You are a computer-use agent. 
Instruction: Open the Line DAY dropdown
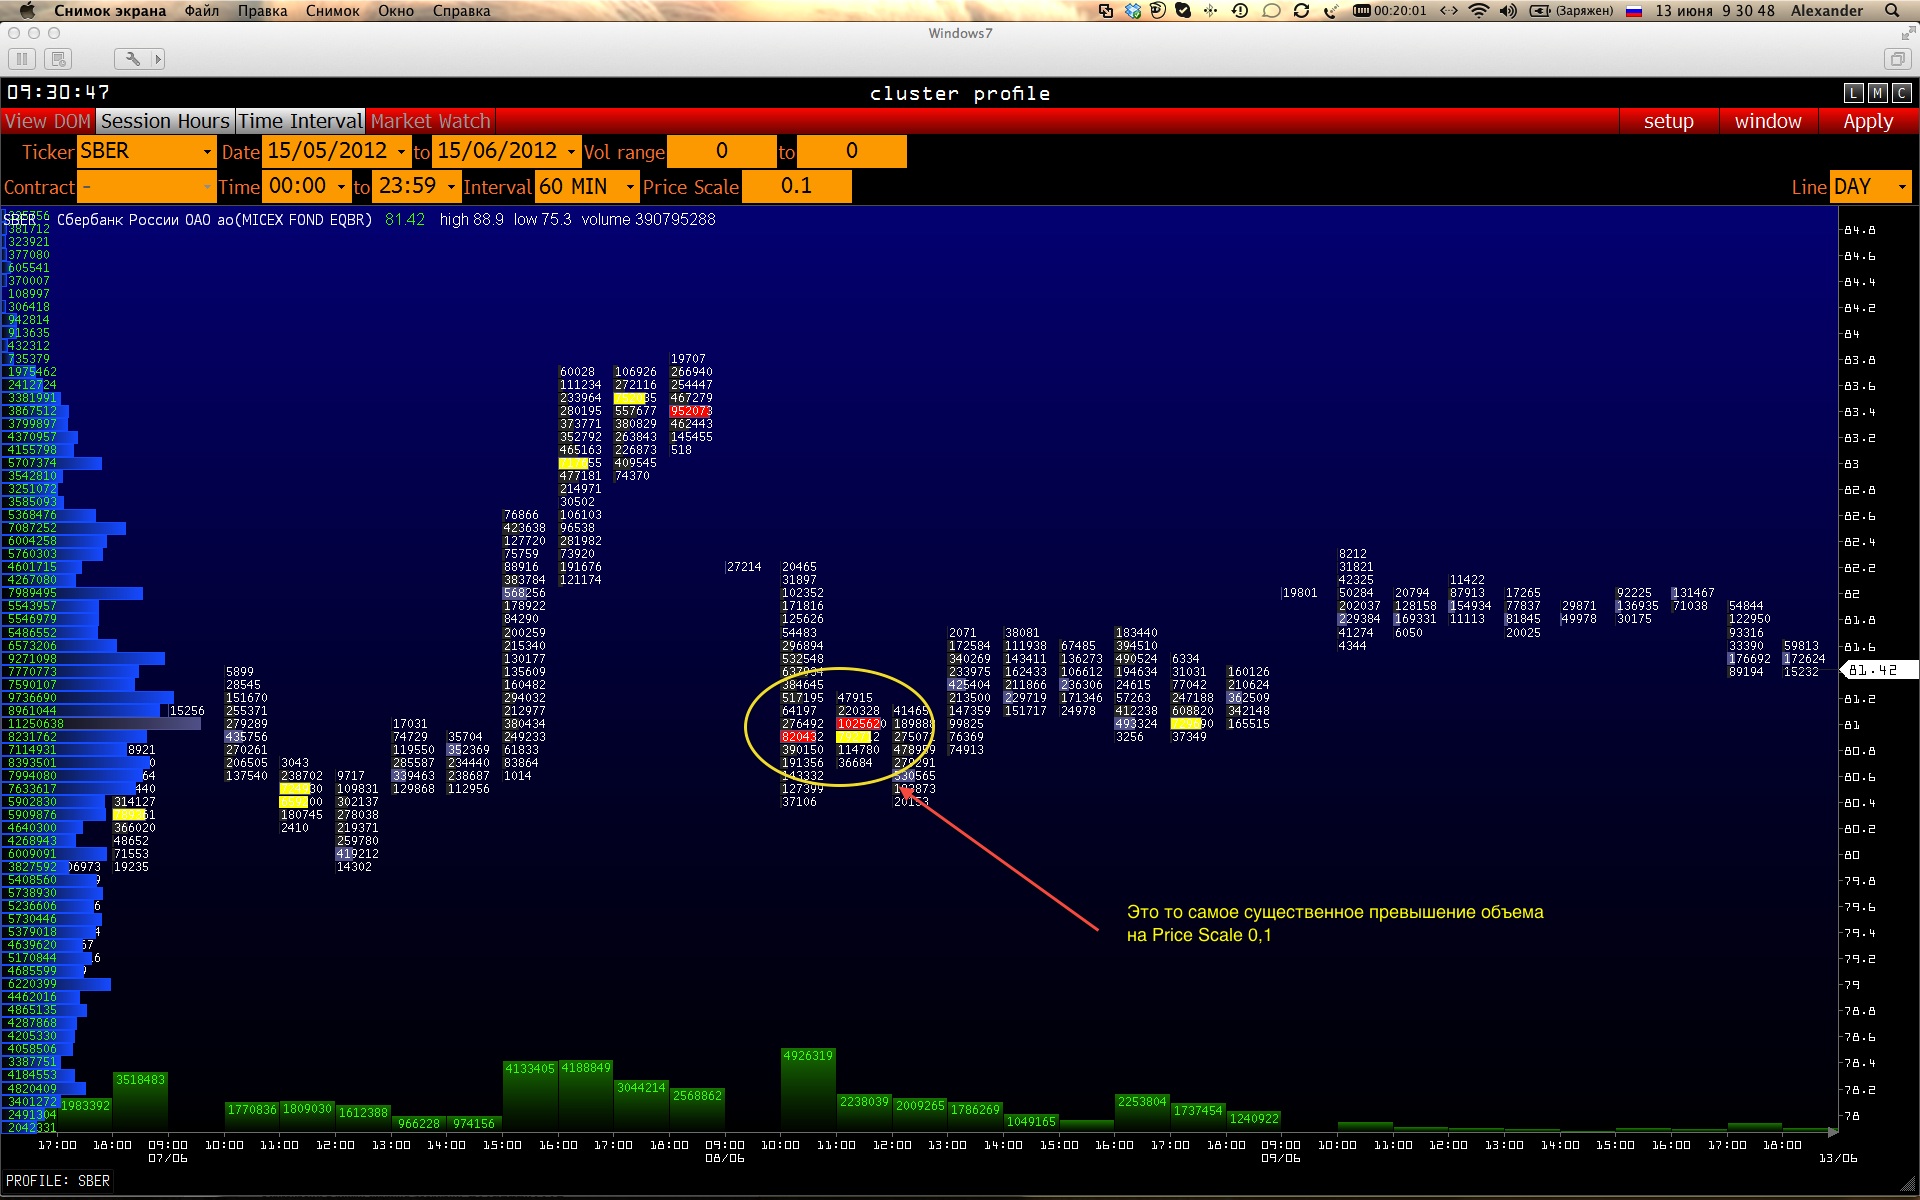(1901, 187)
